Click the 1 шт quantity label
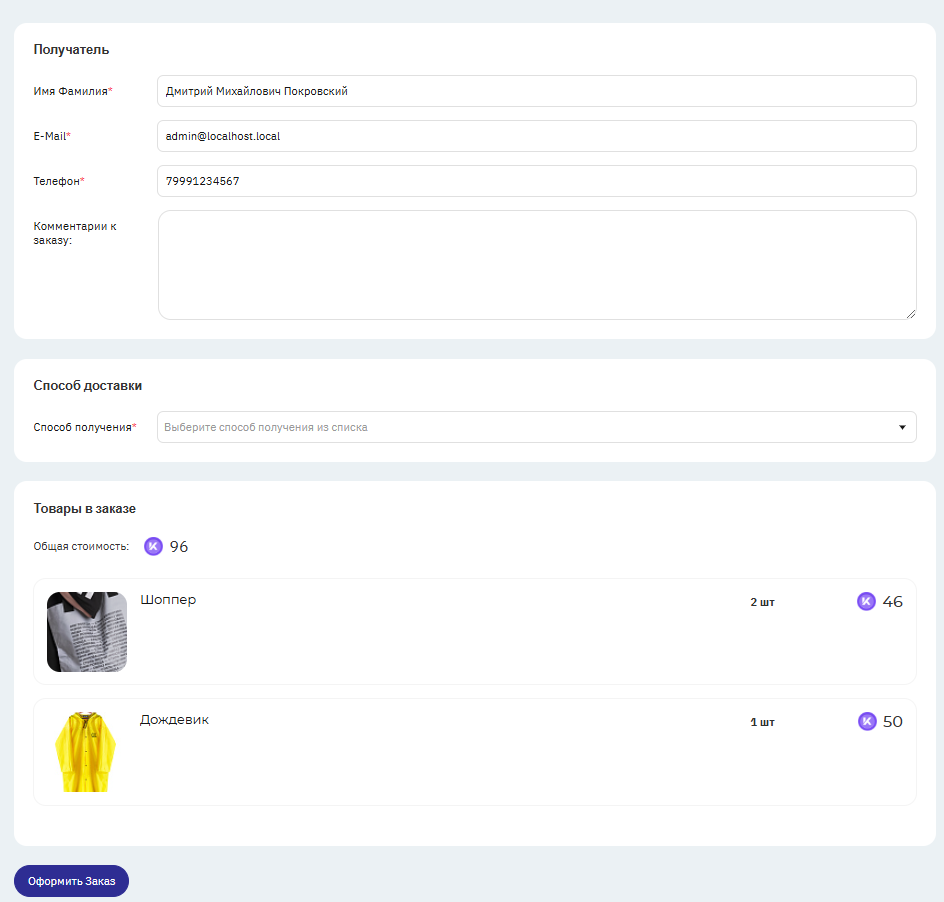 (x=762, y=722)
